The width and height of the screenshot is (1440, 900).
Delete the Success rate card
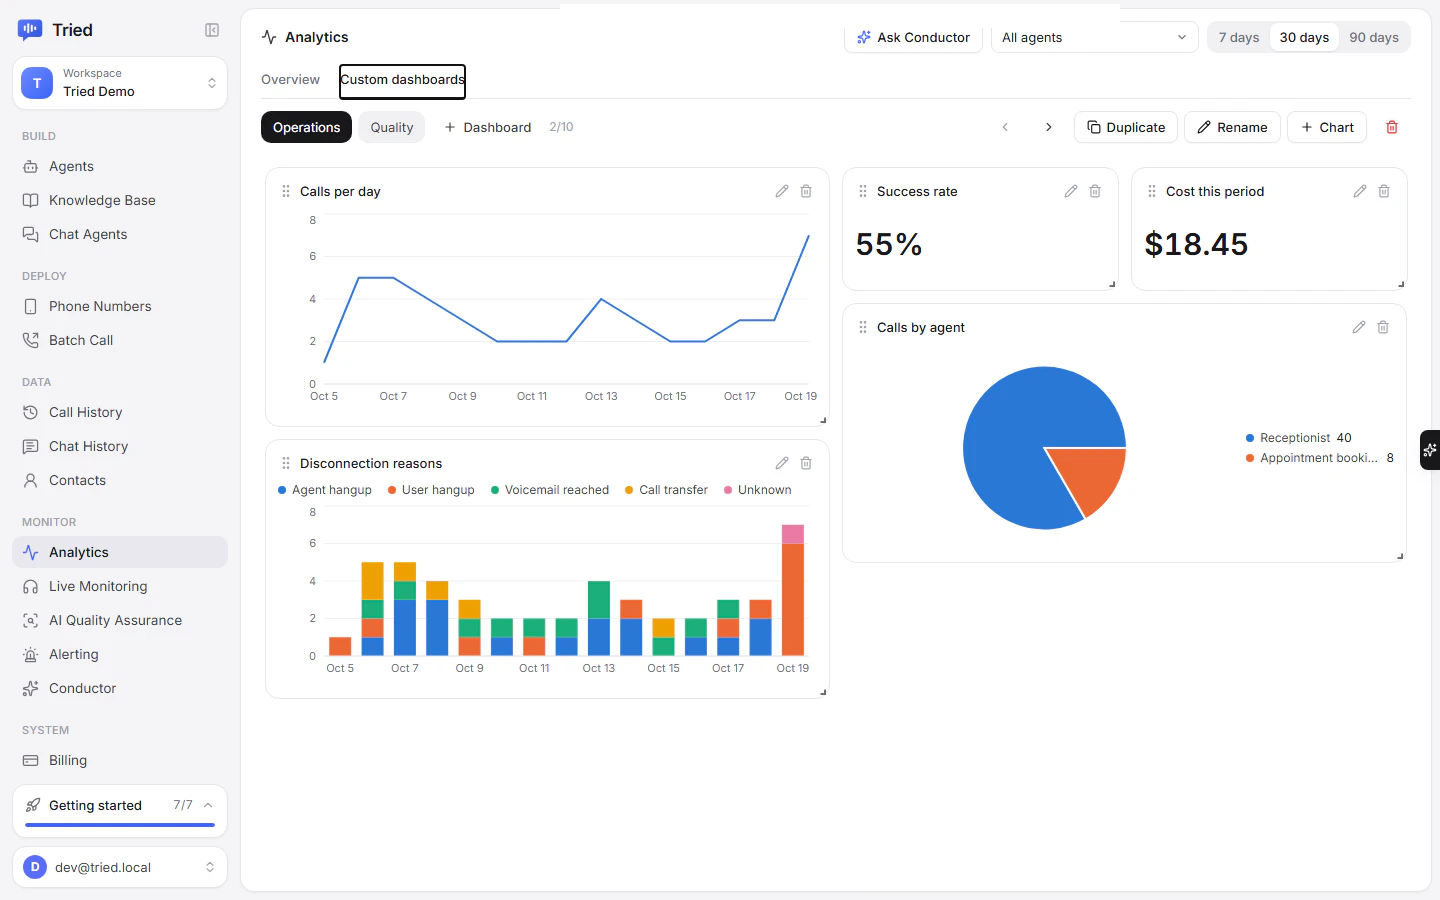pyautogui.click(x=1095, y=191)
